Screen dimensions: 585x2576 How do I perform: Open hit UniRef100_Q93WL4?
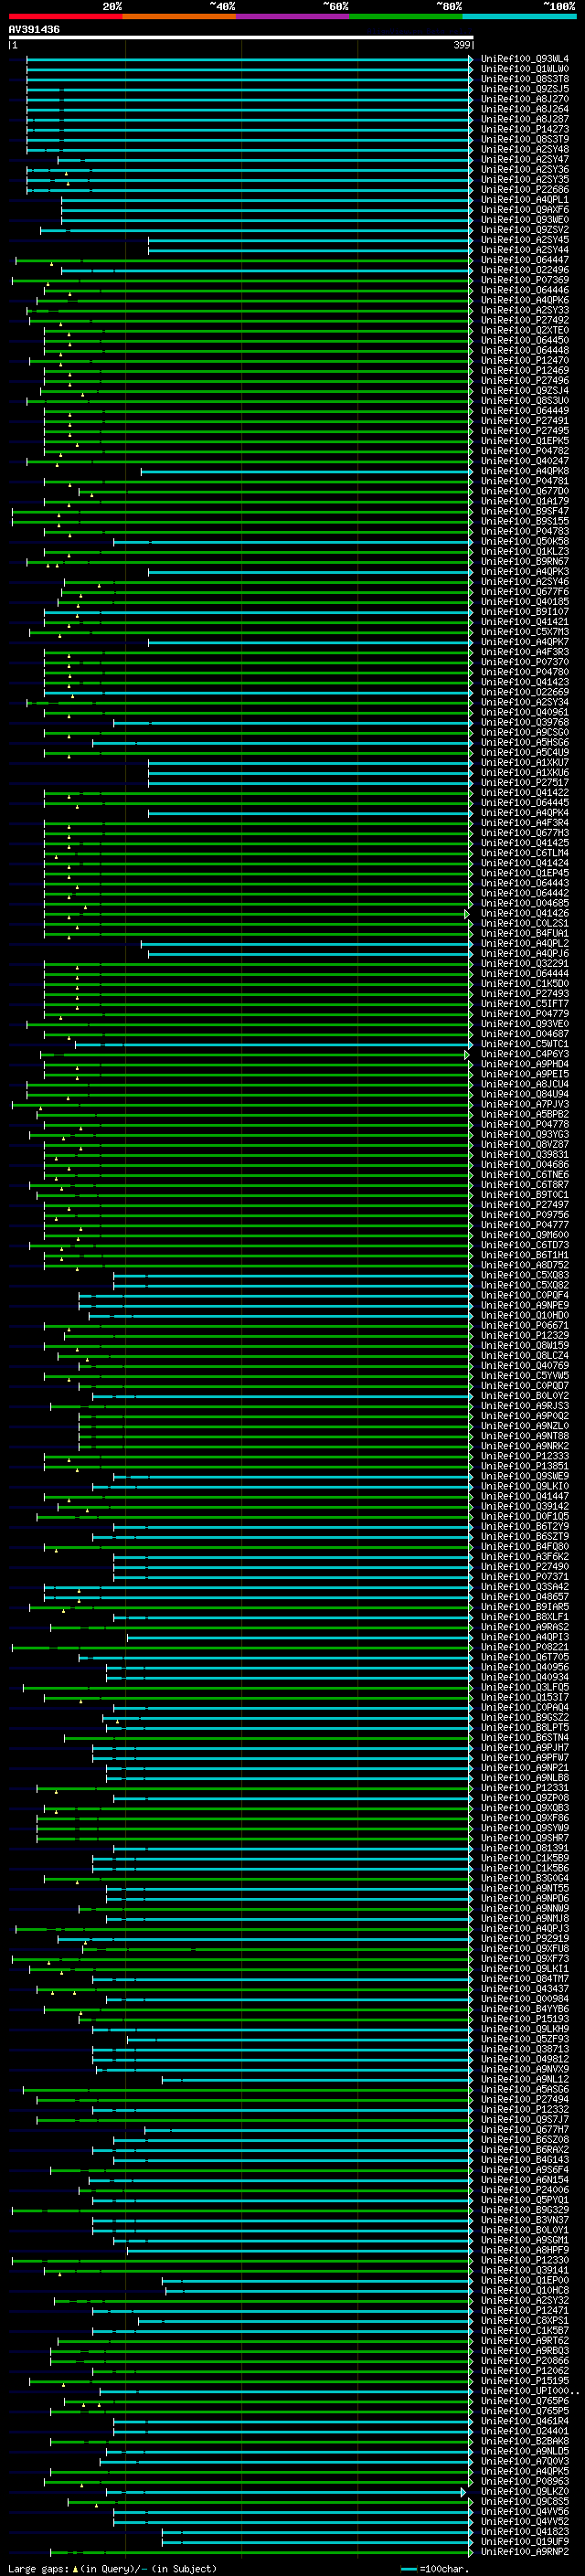525,59
